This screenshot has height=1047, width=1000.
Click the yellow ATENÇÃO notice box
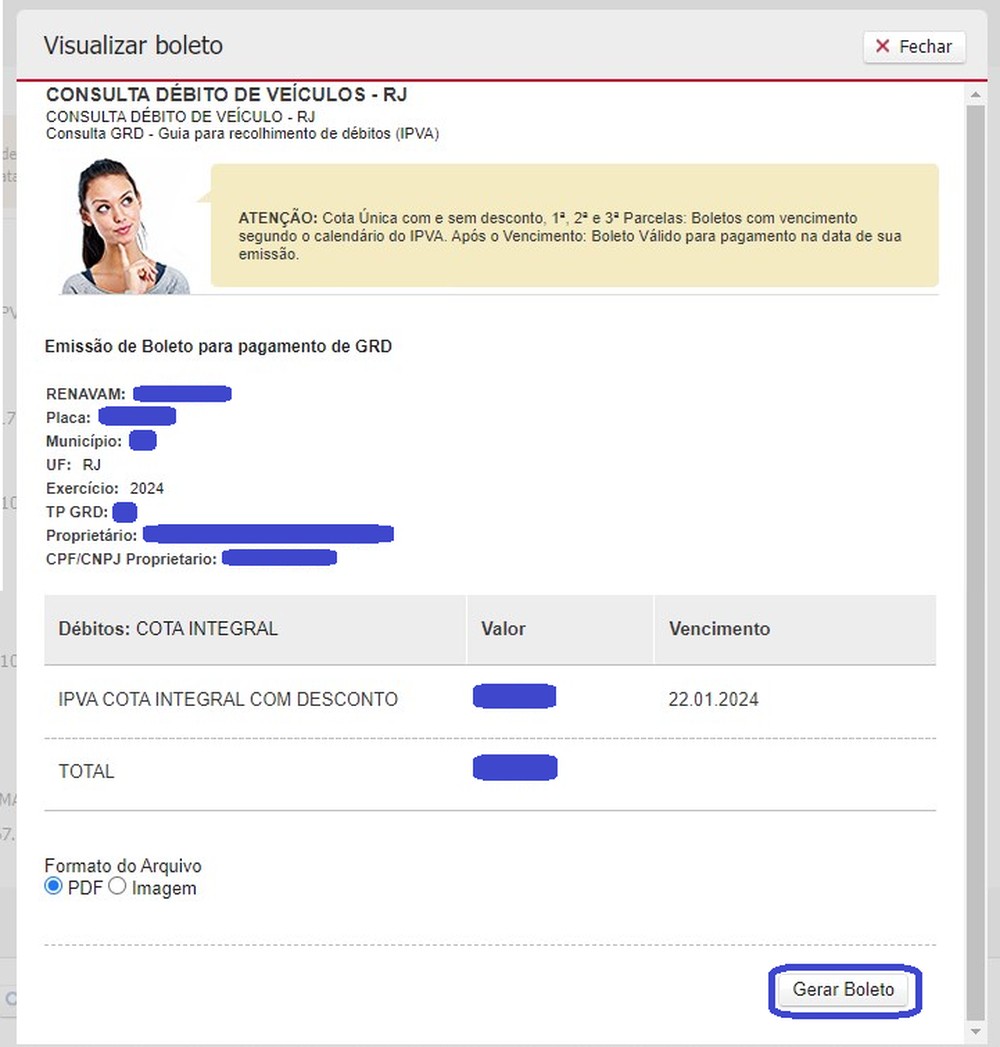pos(574,226)
